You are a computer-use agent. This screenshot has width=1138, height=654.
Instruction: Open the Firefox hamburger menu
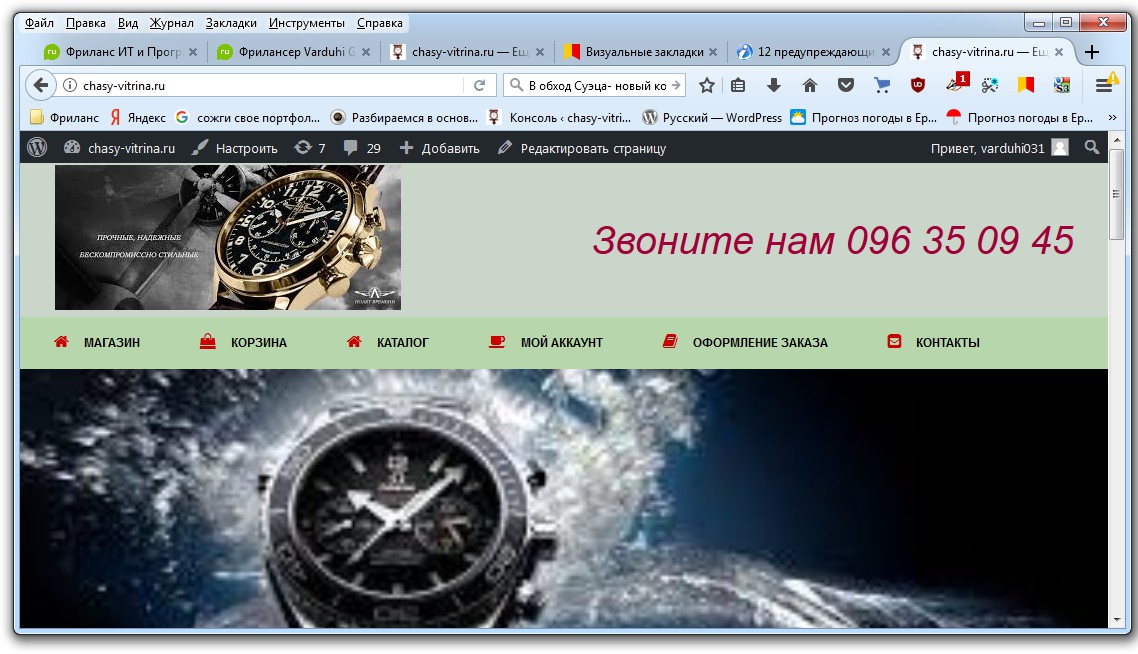1105,85
